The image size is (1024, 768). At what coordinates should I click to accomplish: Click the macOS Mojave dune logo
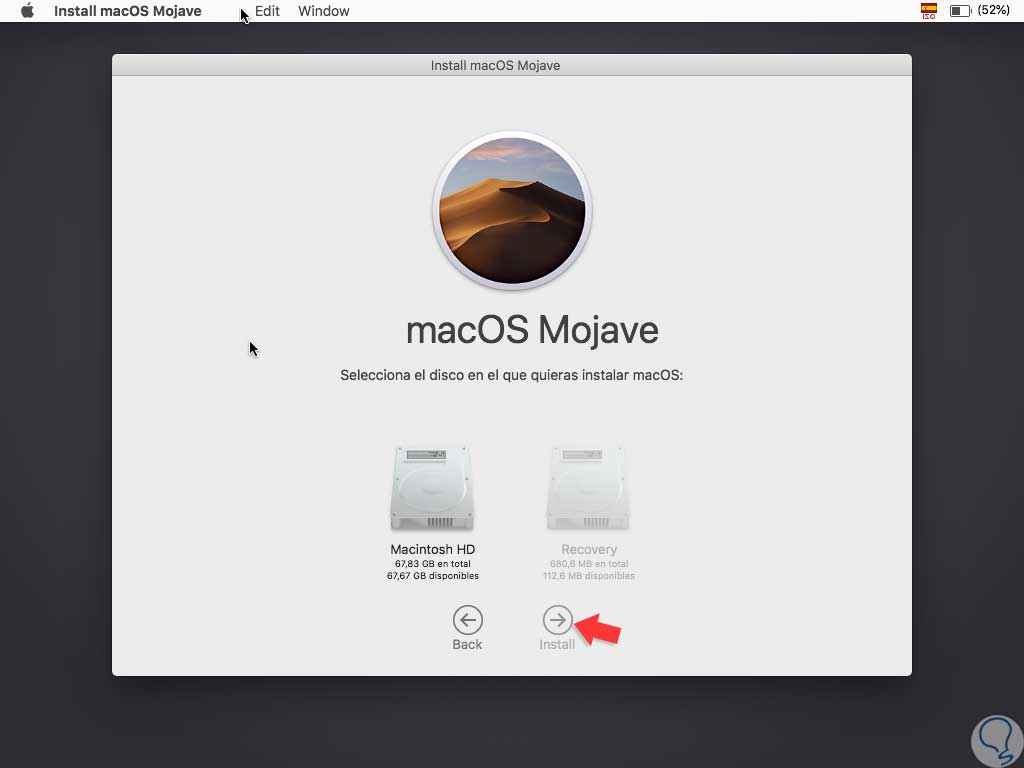(512, 210)
